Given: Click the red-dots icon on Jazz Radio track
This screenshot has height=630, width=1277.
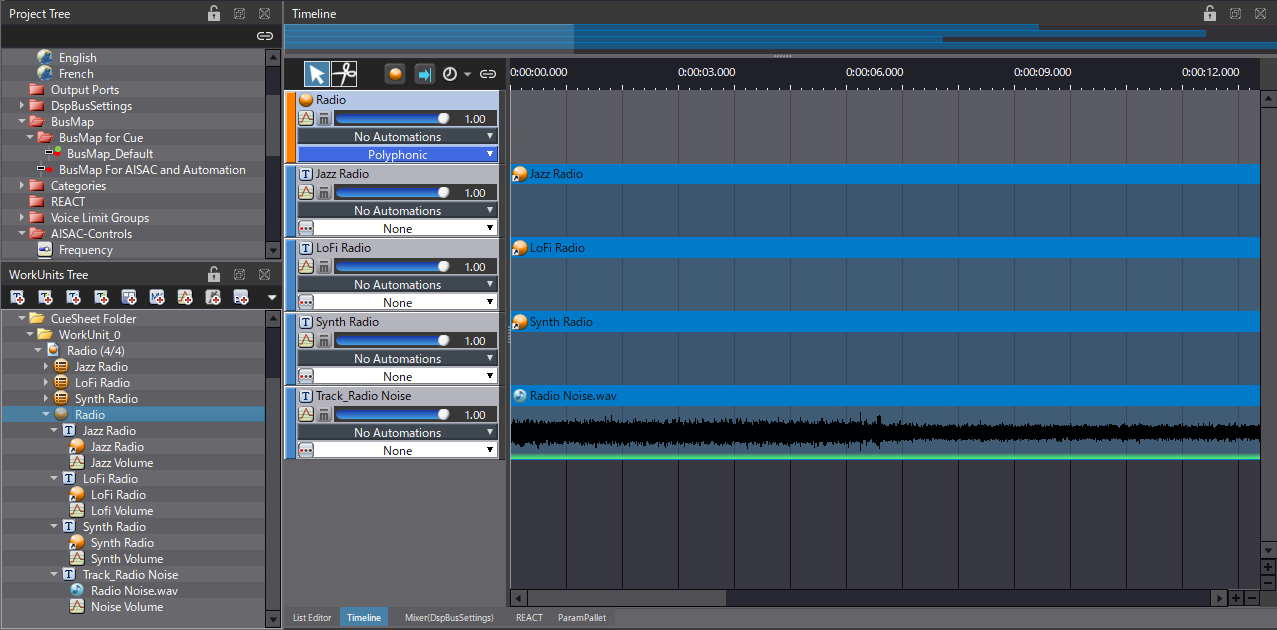Looking at the screenshot, I should click(x=306, y=228).
